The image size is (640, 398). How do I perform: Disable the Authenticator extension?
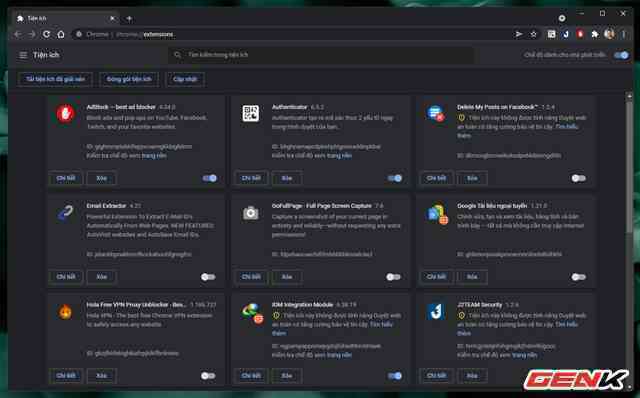pos(395,178)
